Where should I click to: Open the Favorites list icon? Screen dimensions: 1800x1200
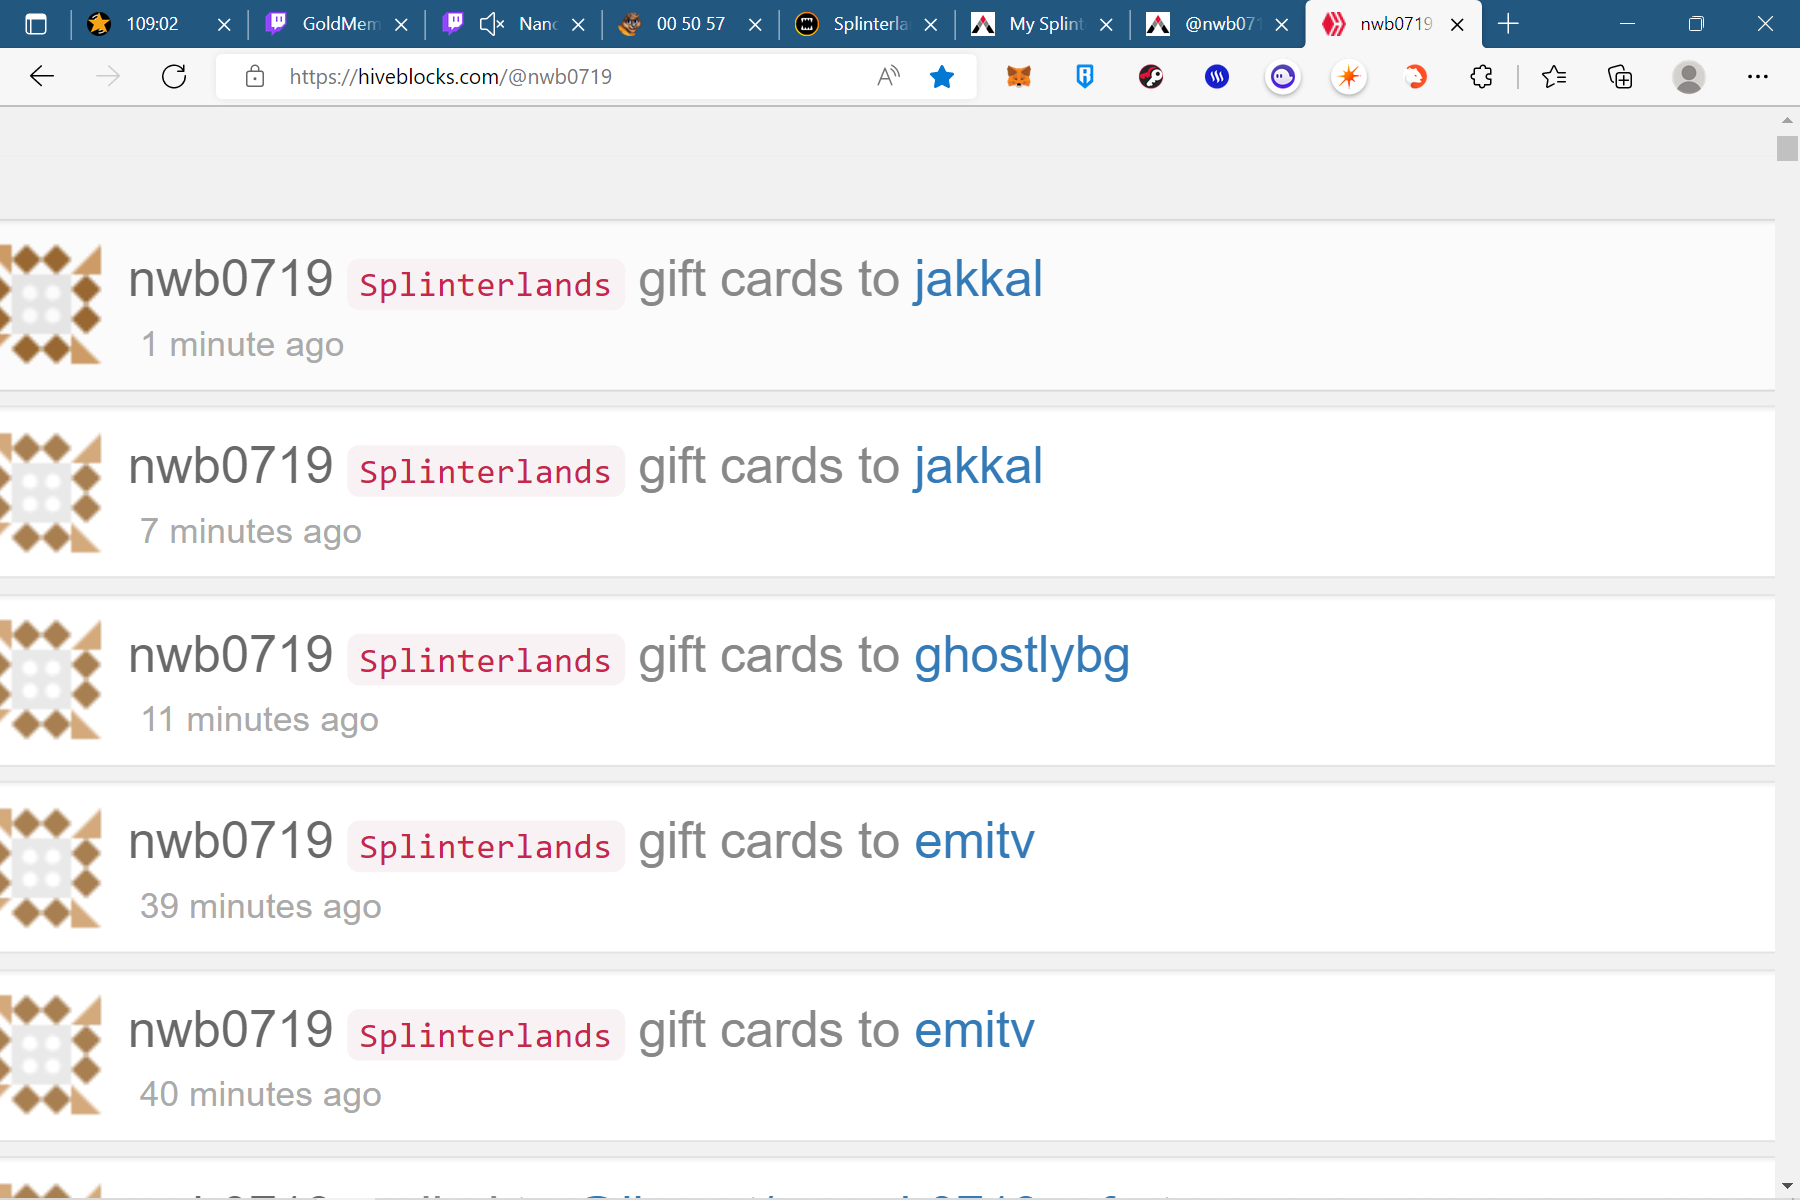click(x=1554, y=76)
